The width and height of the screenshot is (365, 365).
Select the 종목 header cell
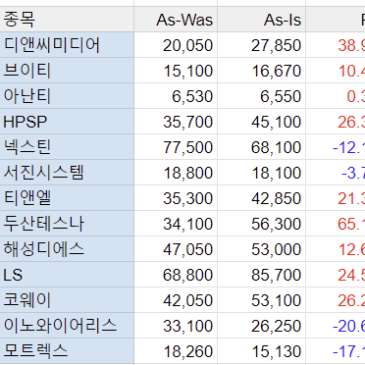67,19
